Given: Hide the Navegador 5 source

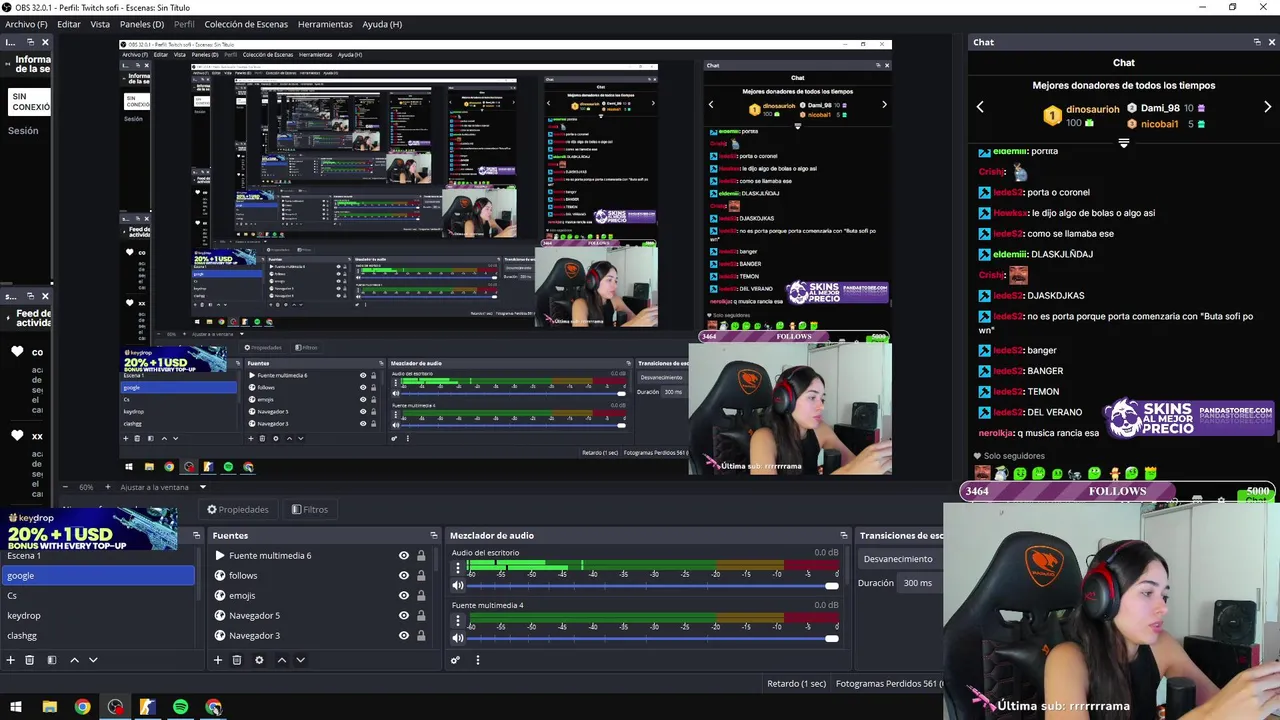Looking at the screenshot, I should click(x=404, y=616).
